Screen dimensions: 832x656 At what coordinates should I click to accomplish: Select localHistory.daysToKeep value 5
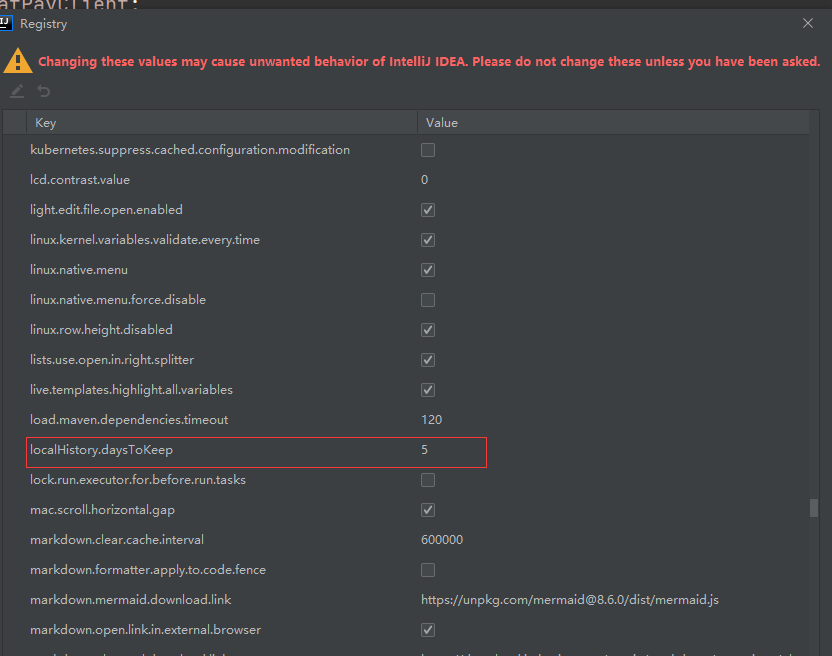pos(424,450)
